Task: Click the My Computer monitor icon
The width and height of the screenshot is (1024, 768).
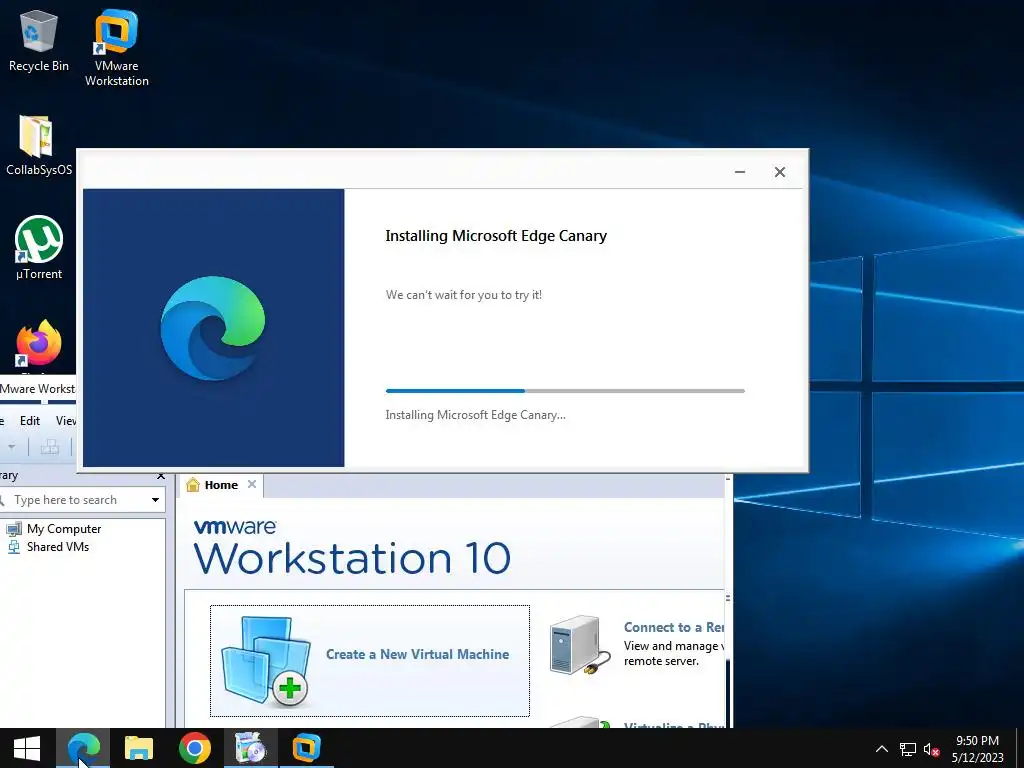Action: pos(14,529)
